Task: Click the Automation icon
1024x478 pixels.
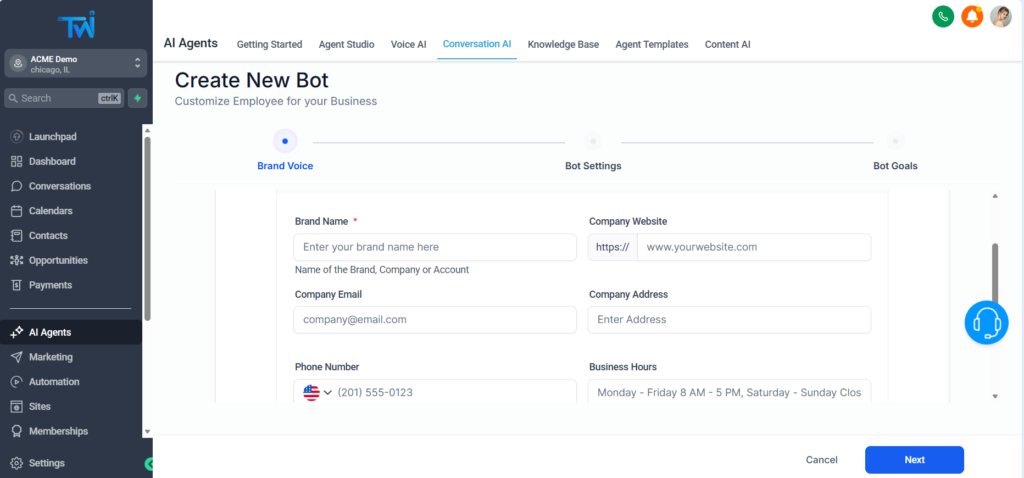Action: point(17,382)
